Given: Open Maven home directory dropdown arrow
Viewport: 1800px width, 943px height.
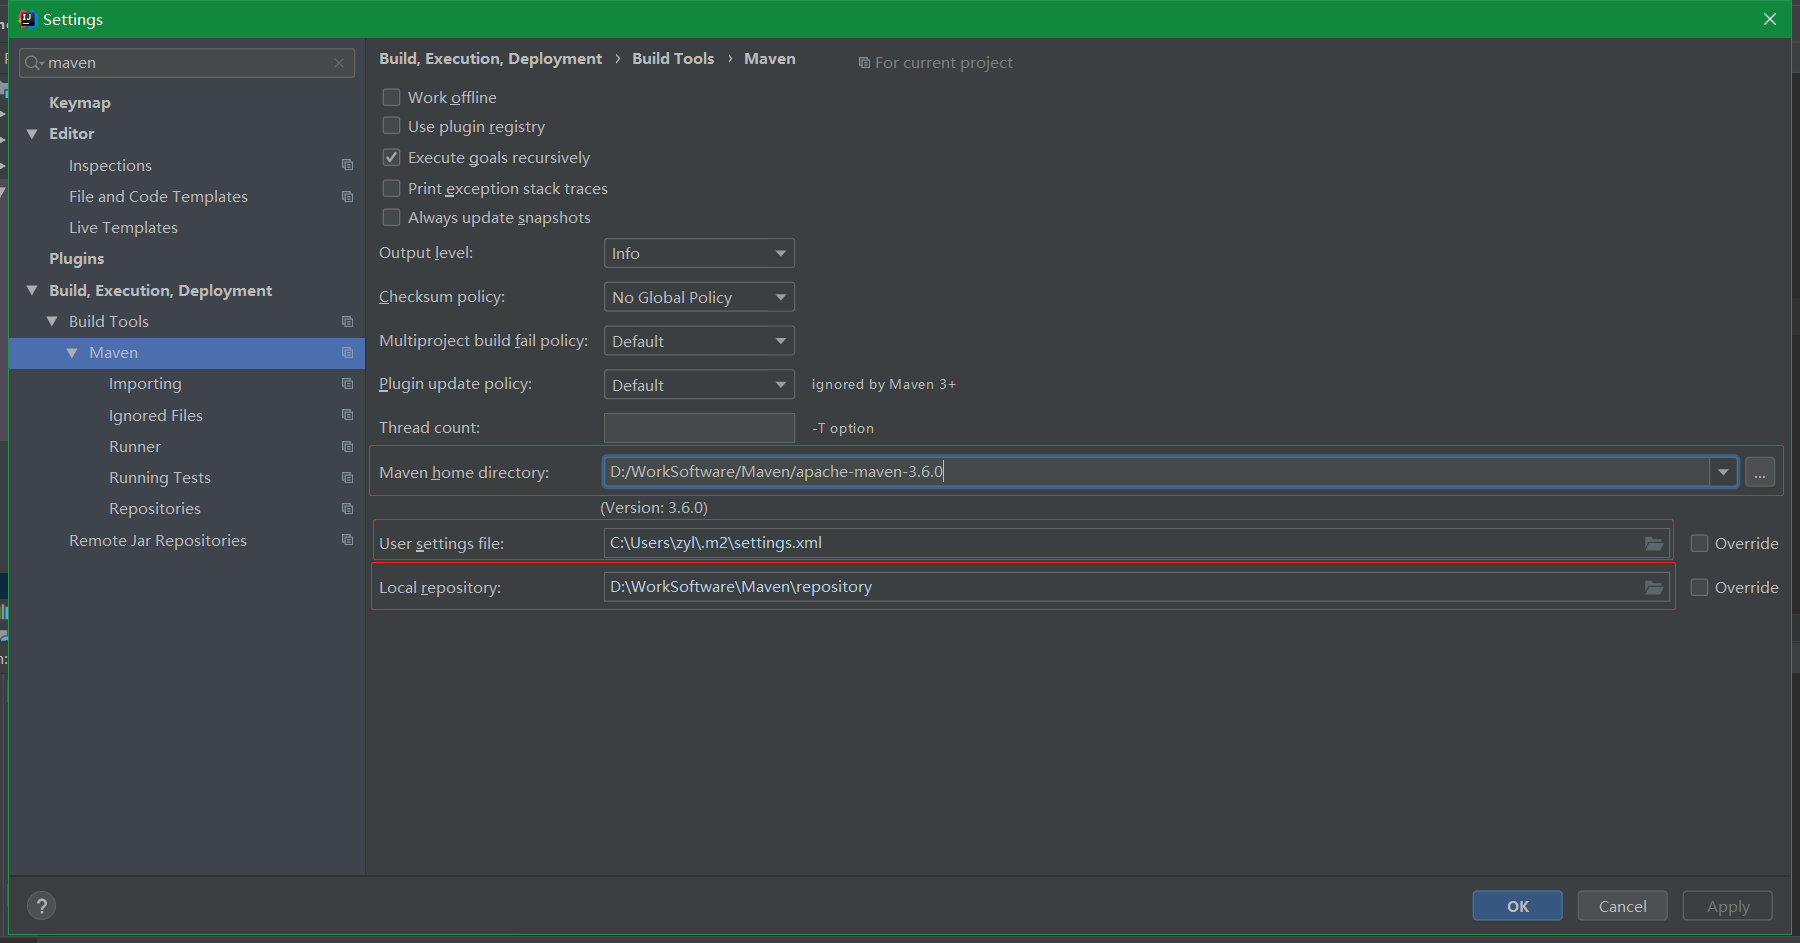Looking at the screenshot, I should tap(1723, 472).
